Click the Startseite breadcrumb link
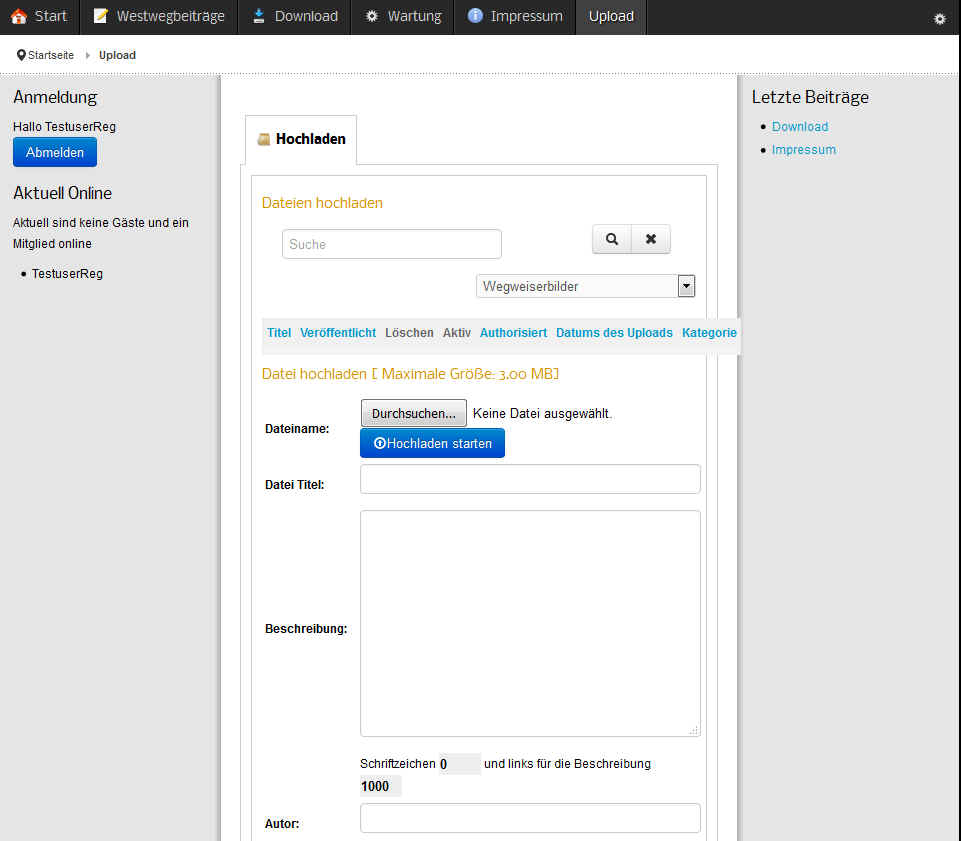961x841 pixels. (50, 55)
